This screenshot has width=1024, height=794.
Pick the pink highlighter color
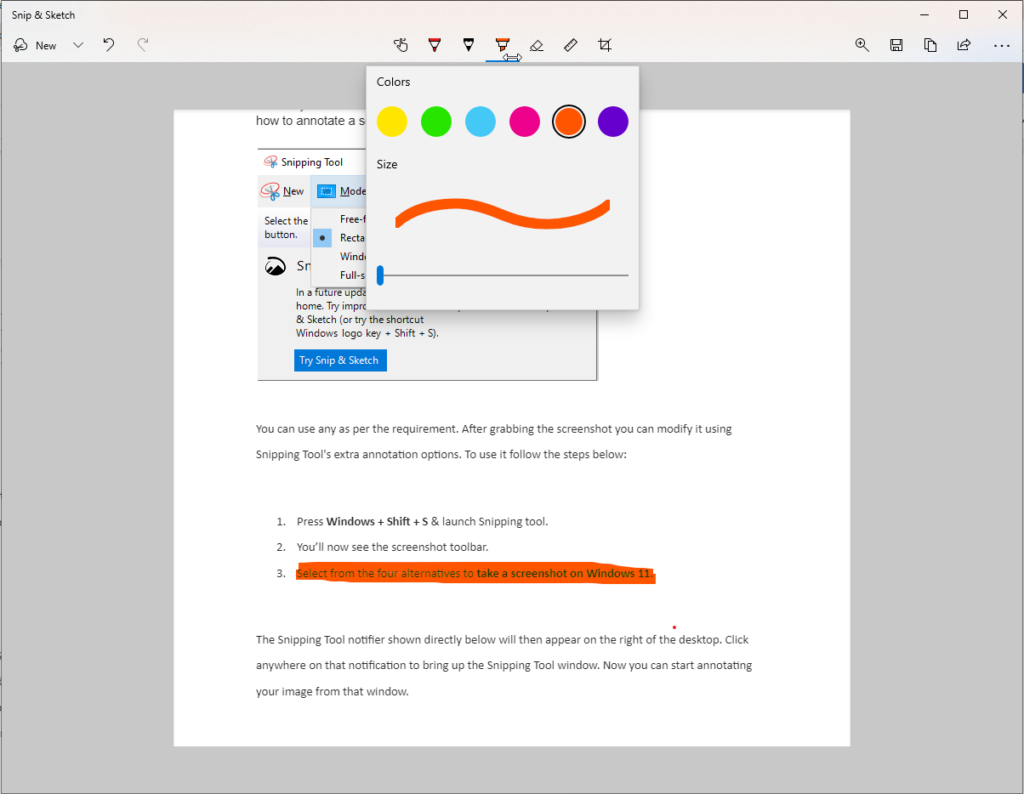click(x=524, y=121)
